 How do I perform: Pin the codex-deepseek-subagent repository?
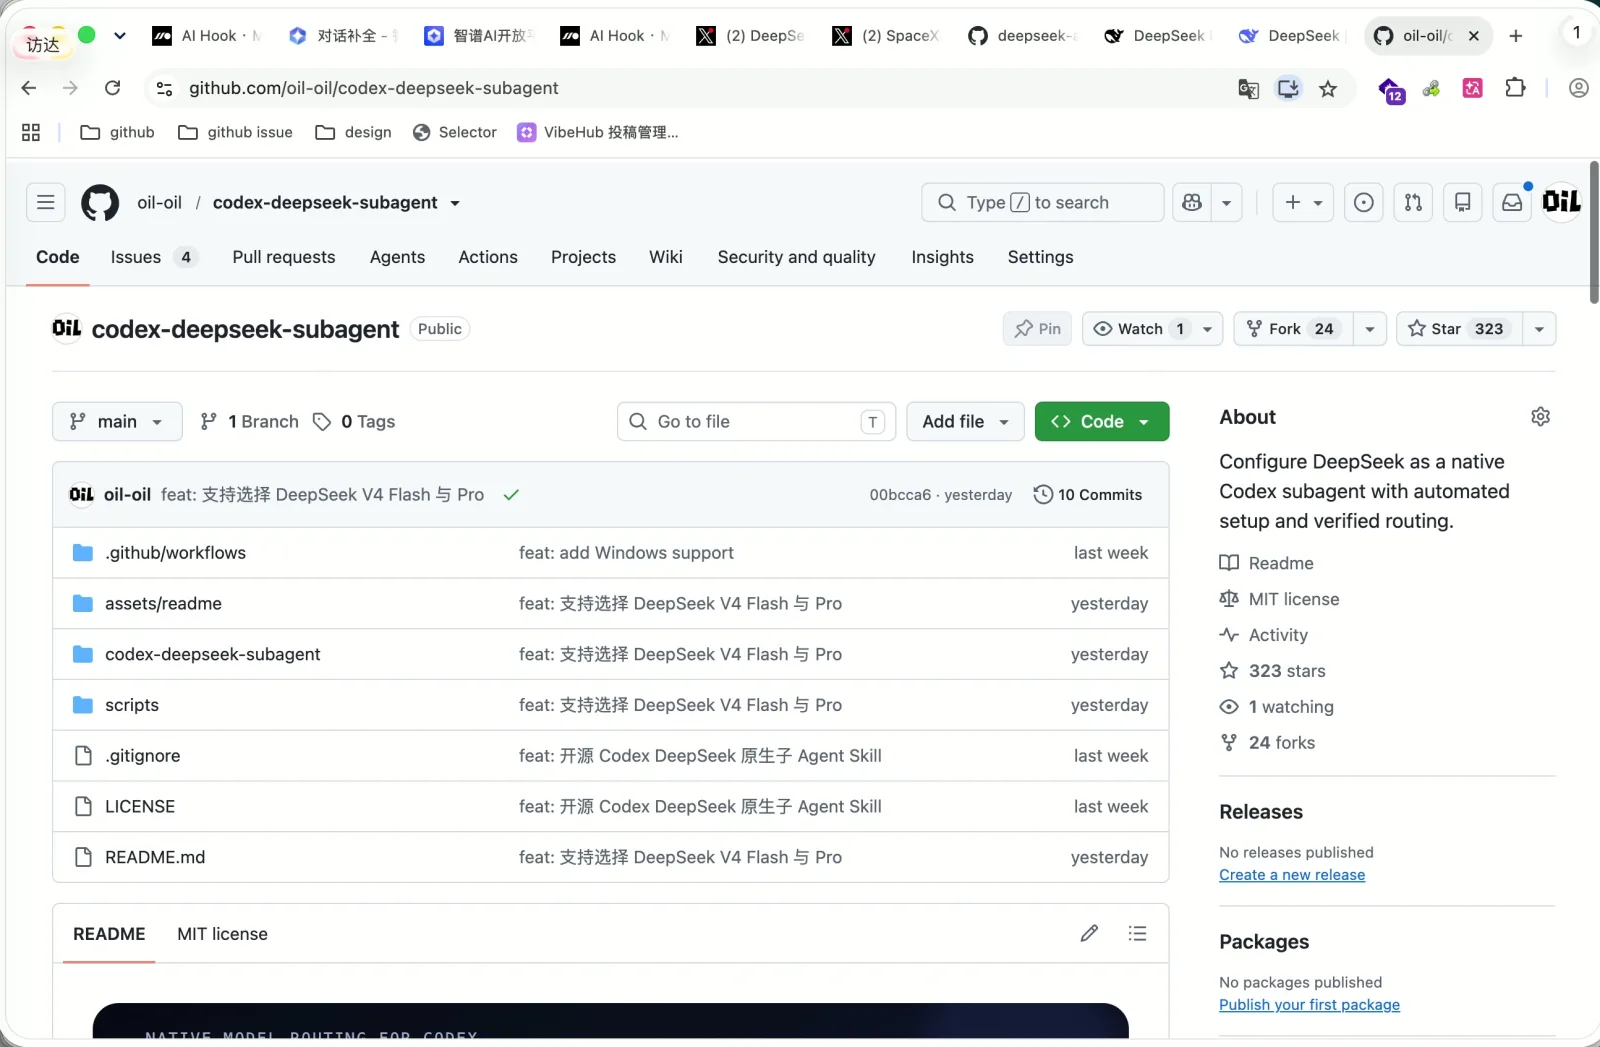tap(1037, 329)
